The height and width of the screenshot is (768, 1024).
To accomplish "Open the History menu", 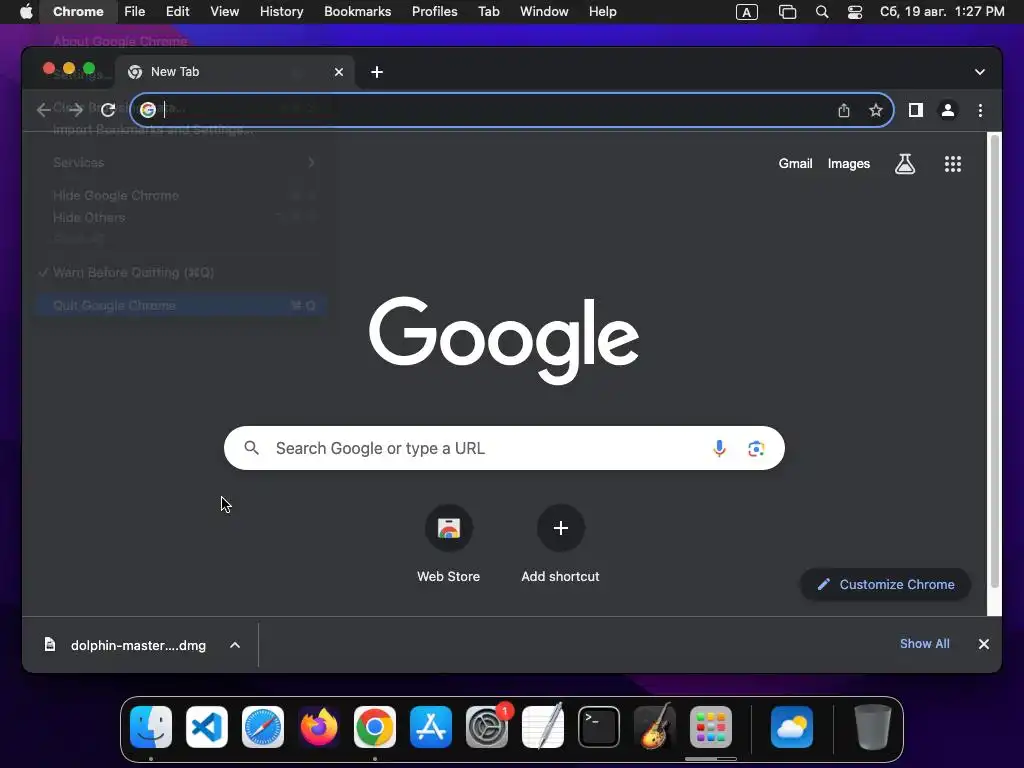I will point(281,12).
